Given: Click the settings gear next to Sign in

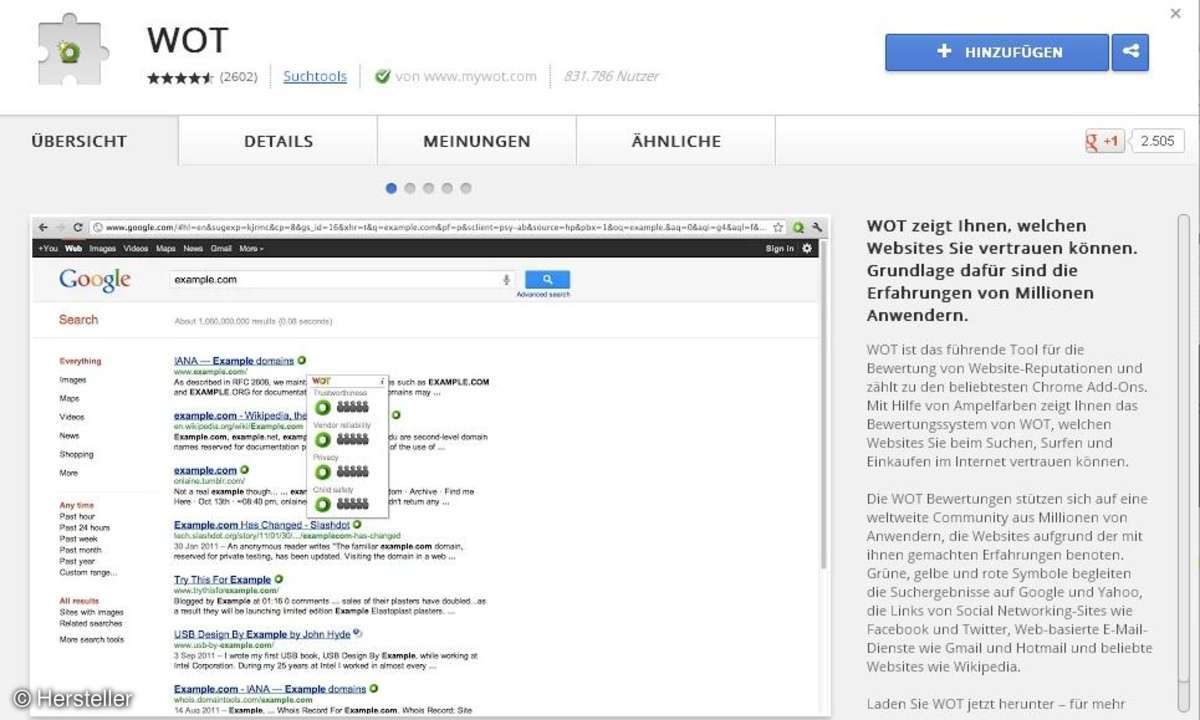Looking at the screenshot, I should click(808, 248).
